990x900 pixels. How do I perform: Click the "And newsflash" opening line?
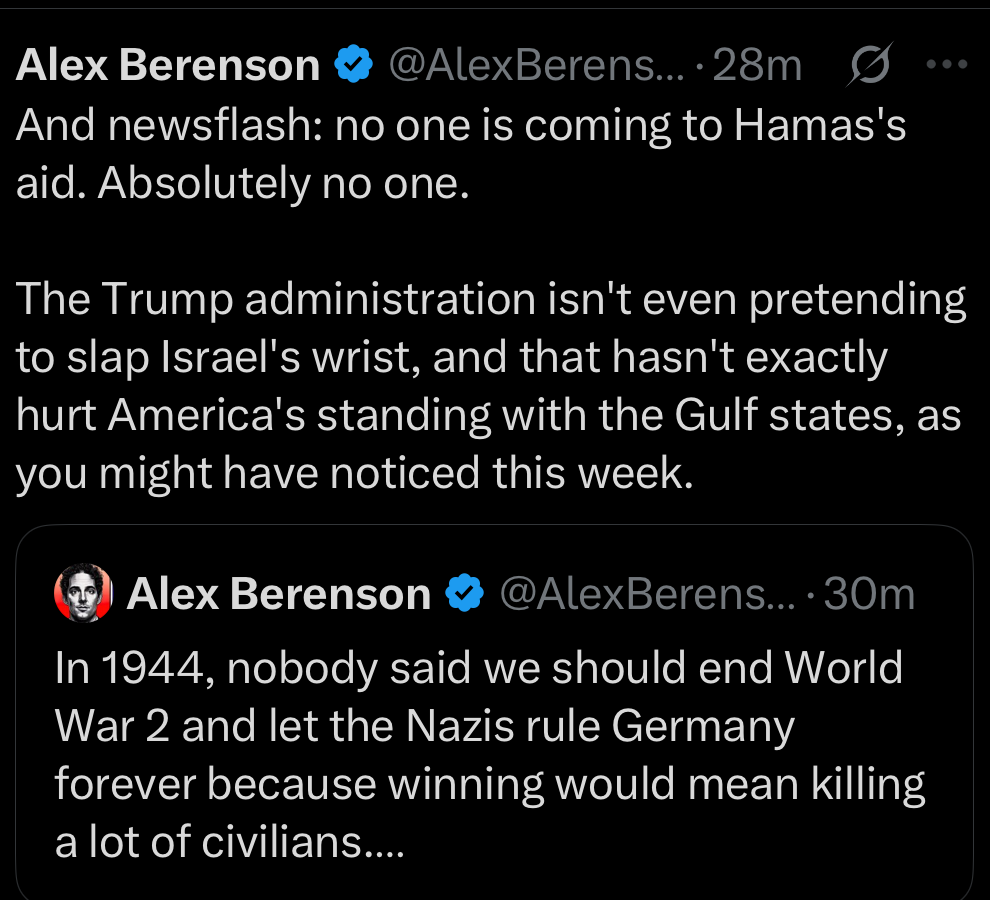coord(160,128)
